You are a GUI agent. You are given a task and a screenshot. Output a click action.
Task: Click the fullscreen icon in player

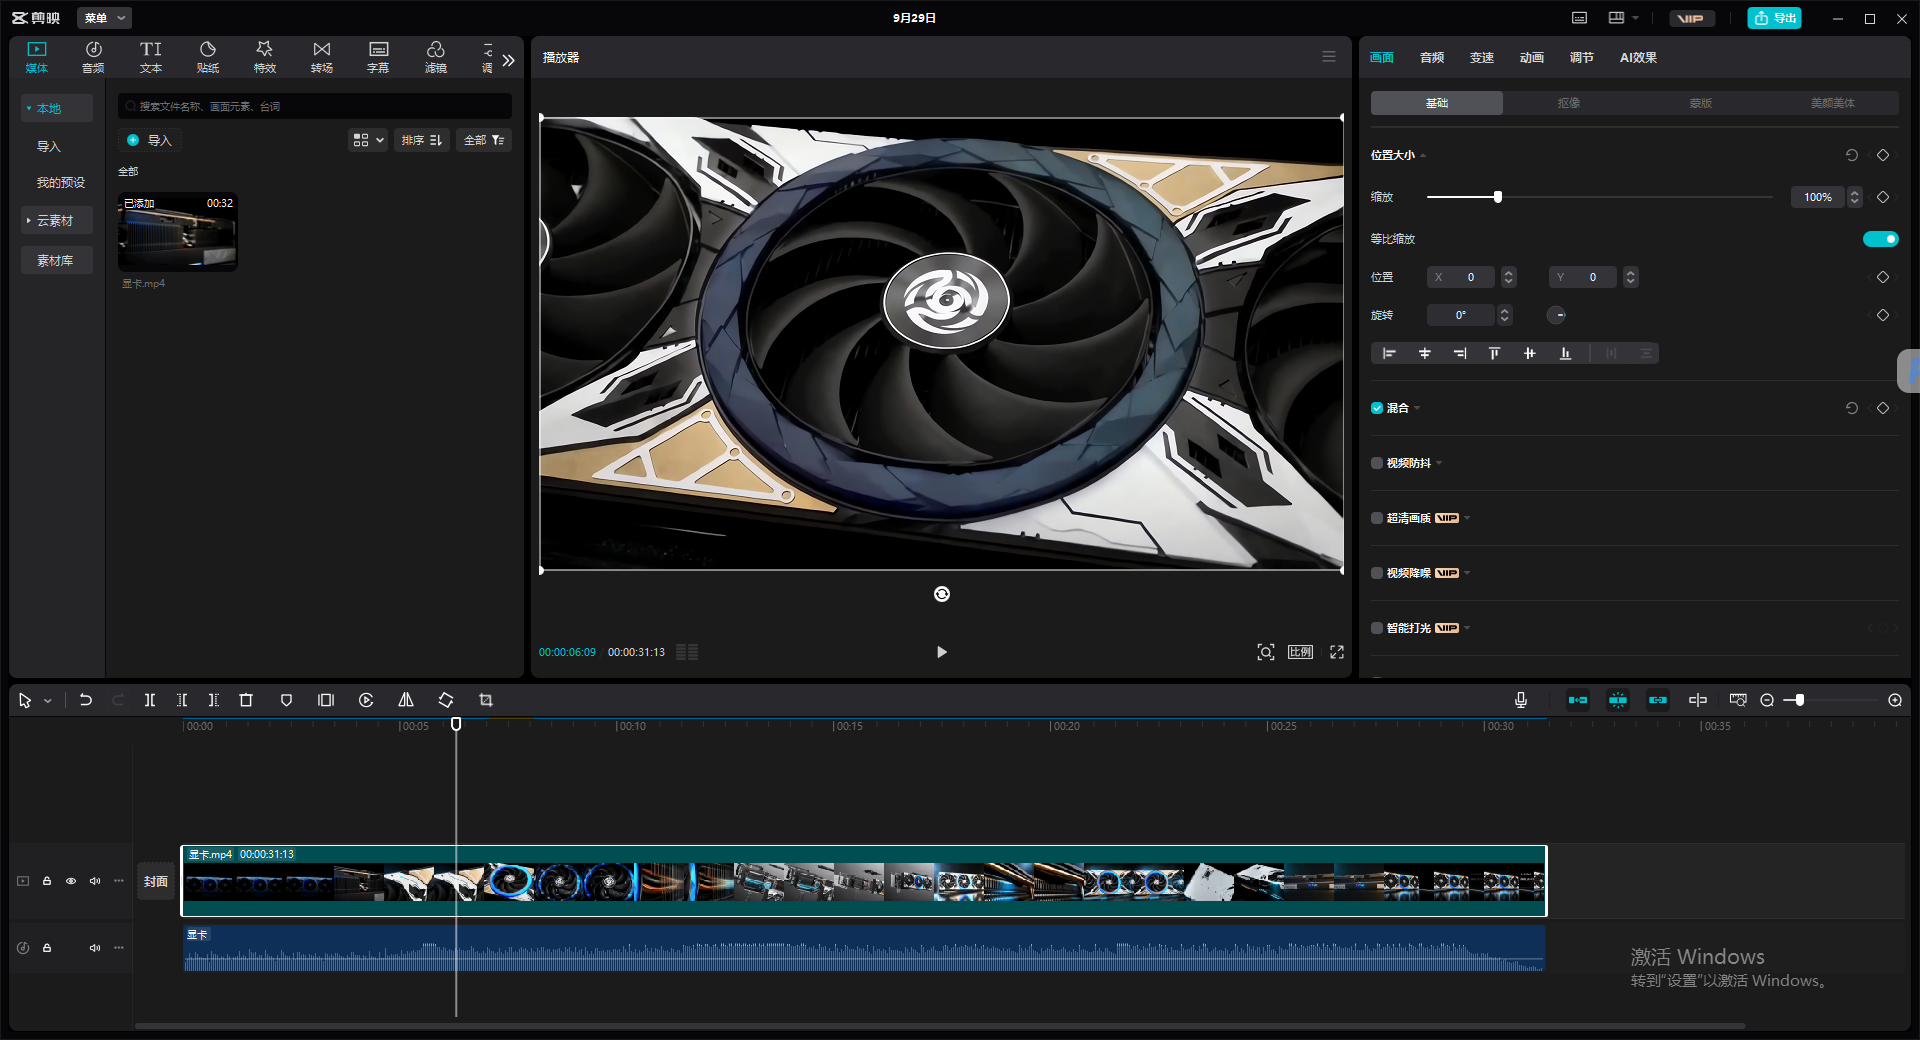pyautogui.click(x=1337, y=652)
